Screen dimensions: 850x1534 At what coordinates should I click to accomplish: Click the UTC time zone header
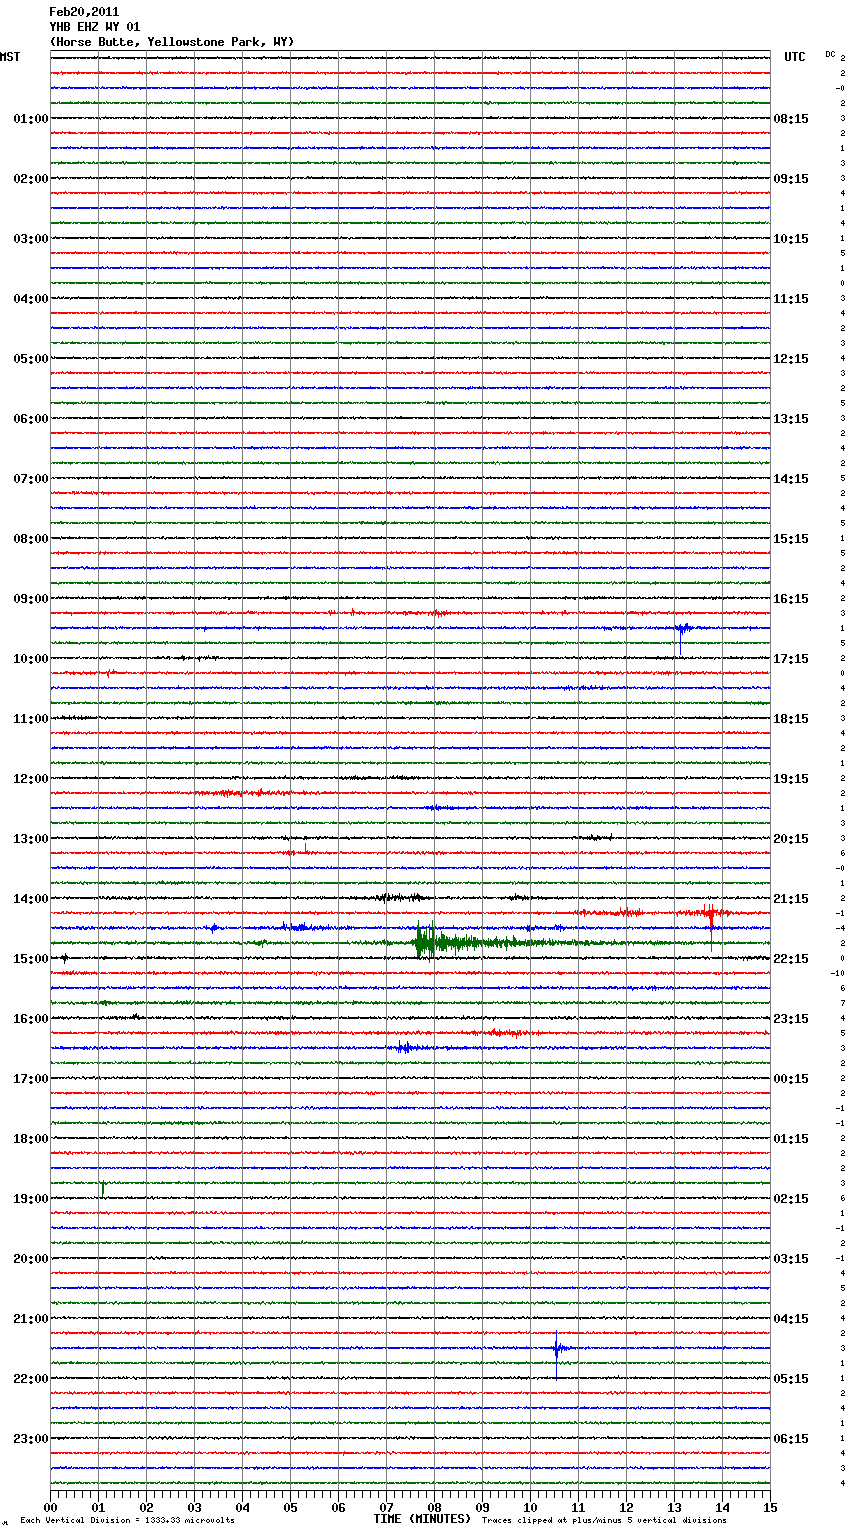pyautogui.click(x=795, y=57)
